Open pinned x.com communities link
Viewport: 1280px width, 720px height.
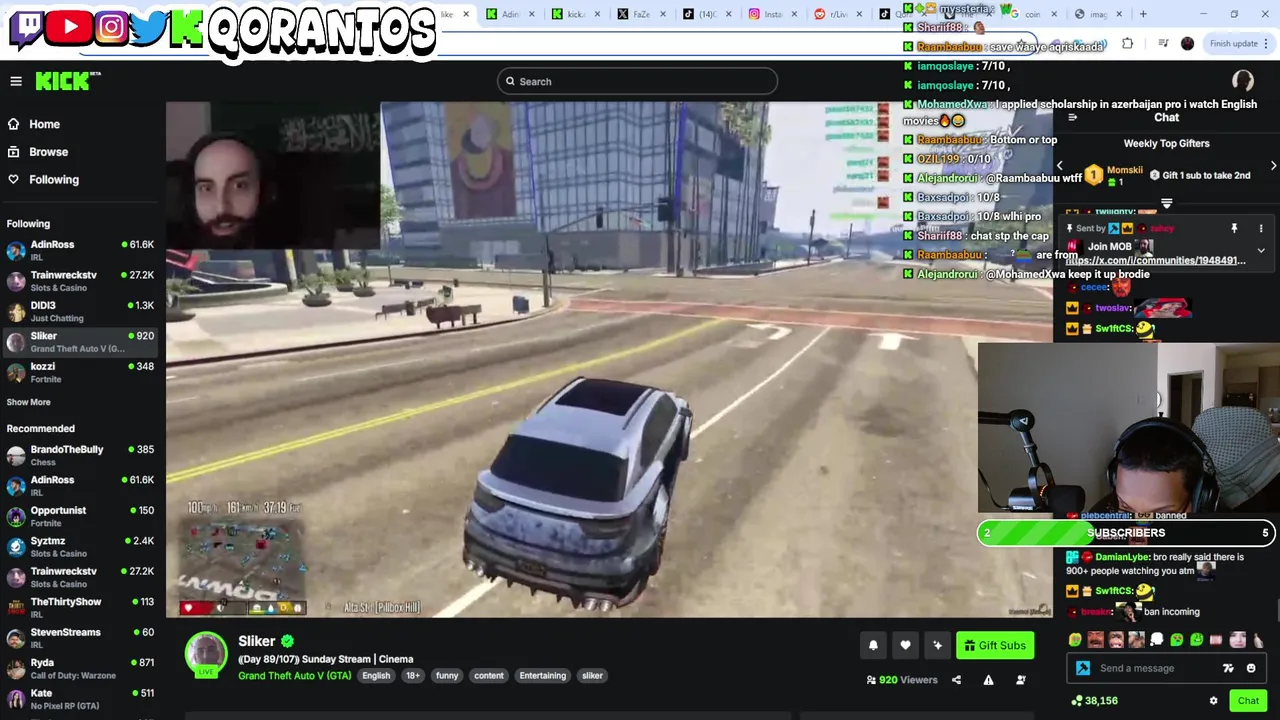point(1155,261)
